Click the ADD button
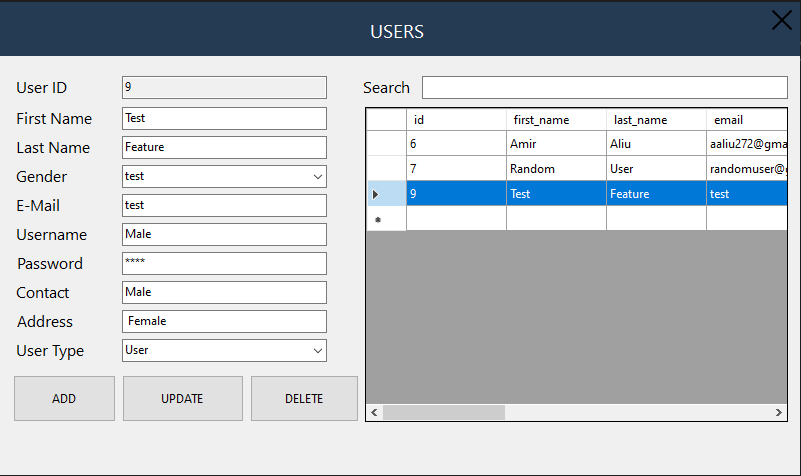801x476 pixels. [x=64, y=398]
